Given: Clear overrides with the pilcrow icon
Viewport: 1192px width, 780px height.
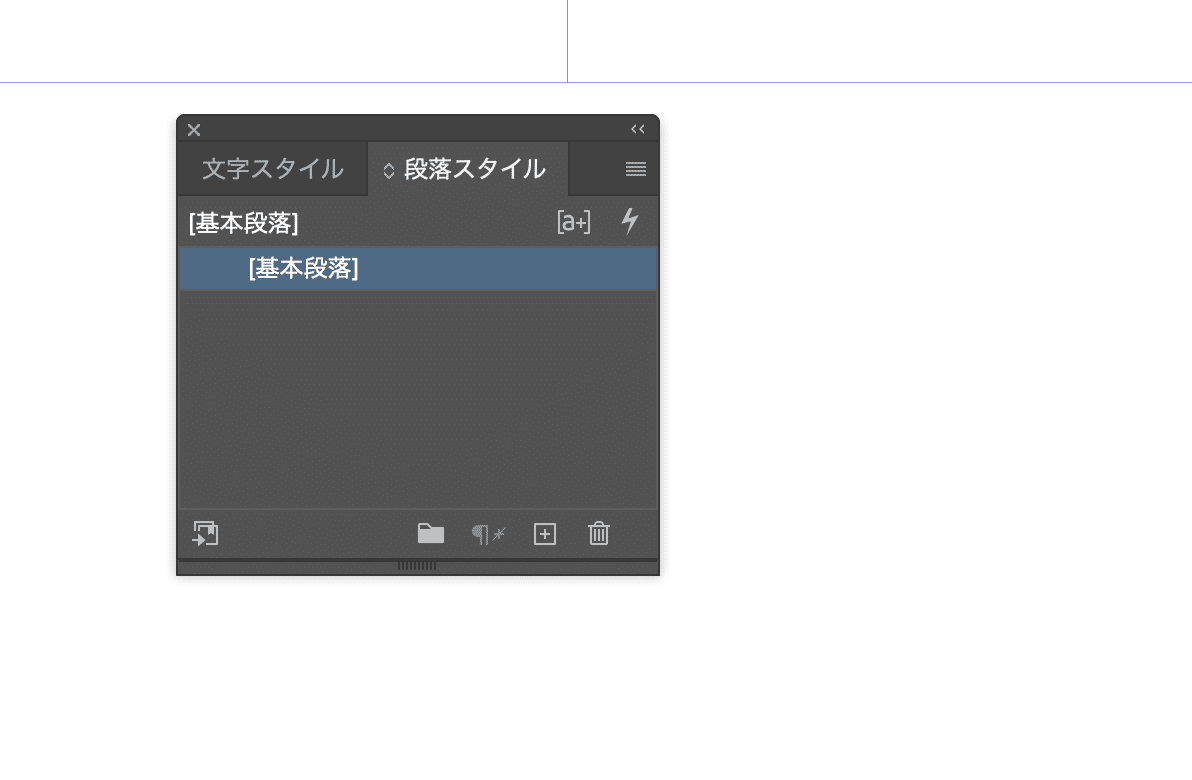Looking at the screenshot, I should 488,534.
